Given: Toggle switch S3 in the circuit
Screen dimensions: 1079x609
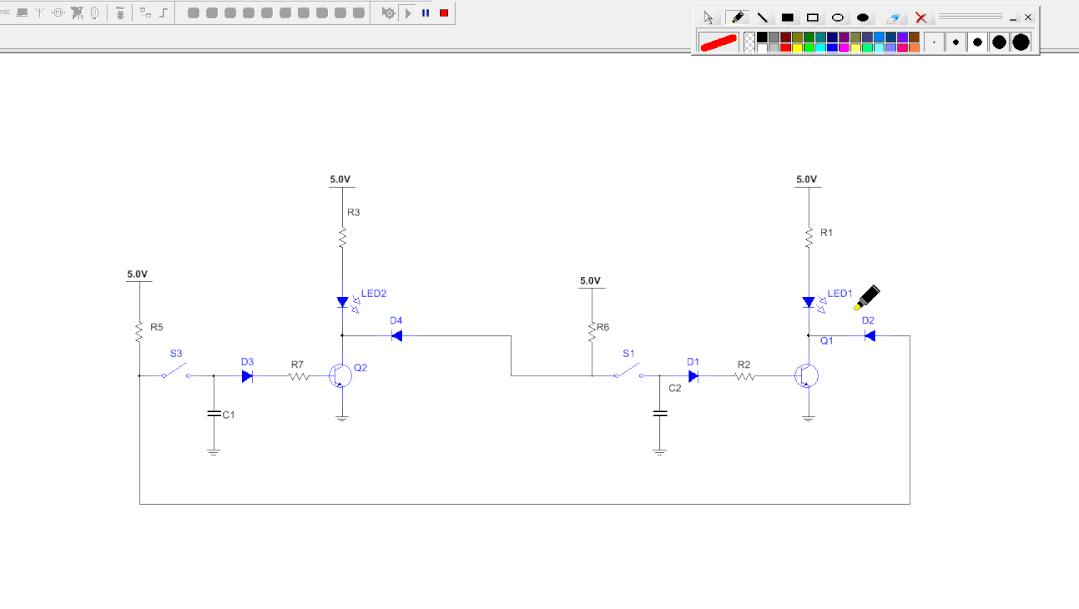Looking at the screenshot, I should click(176, 372).
